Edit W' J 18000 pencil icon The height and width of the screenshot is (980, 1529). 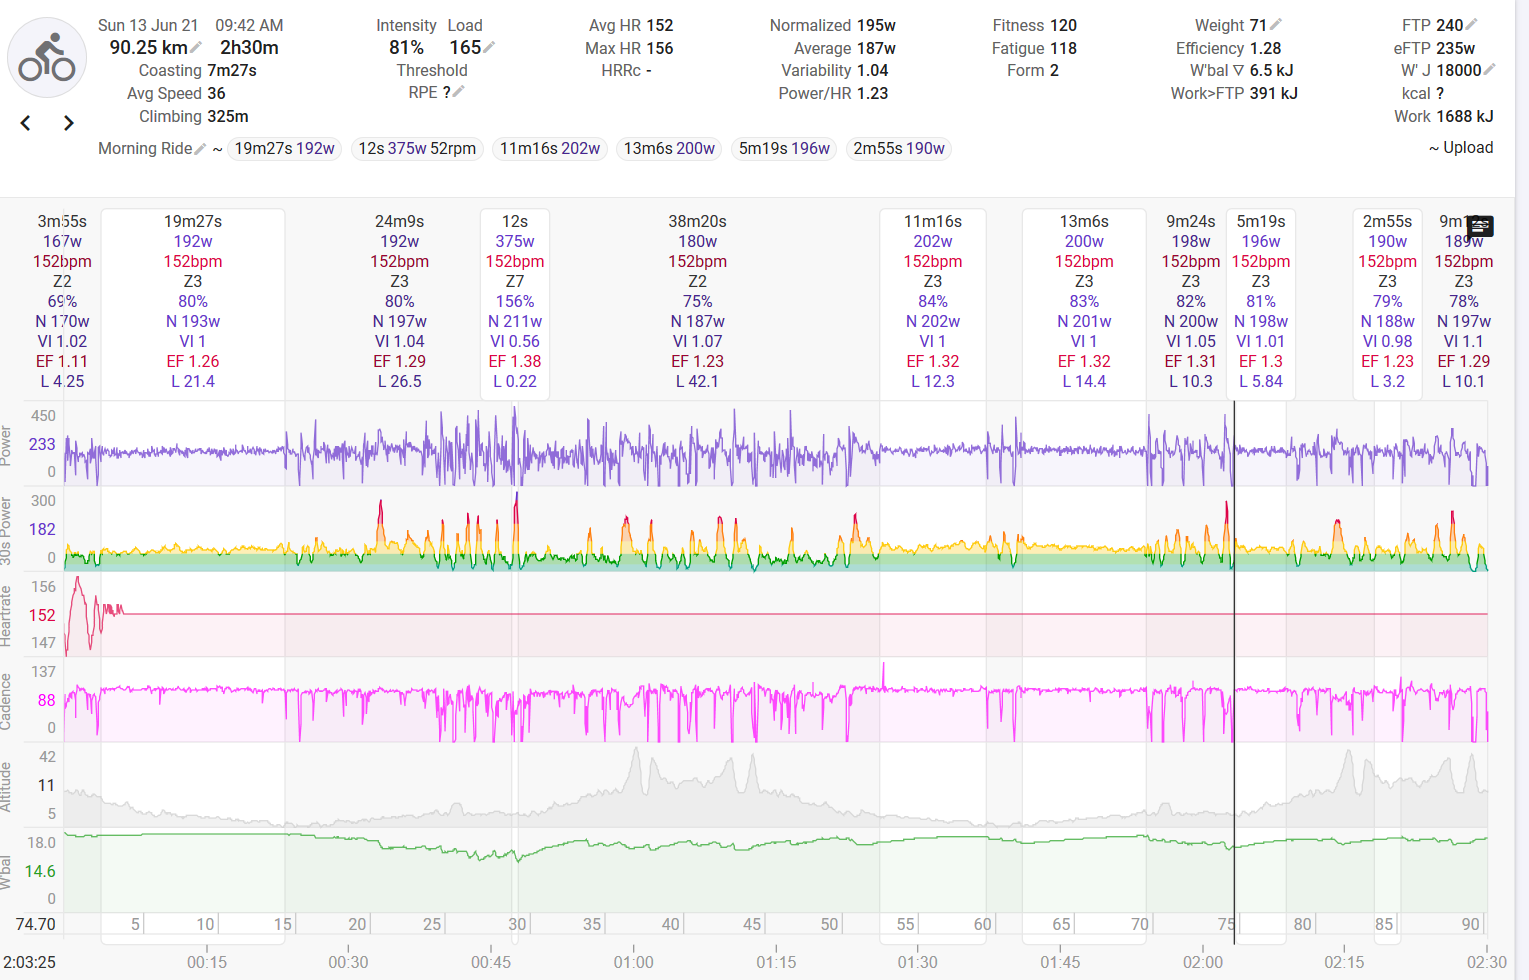click(x=1490, y=70)
